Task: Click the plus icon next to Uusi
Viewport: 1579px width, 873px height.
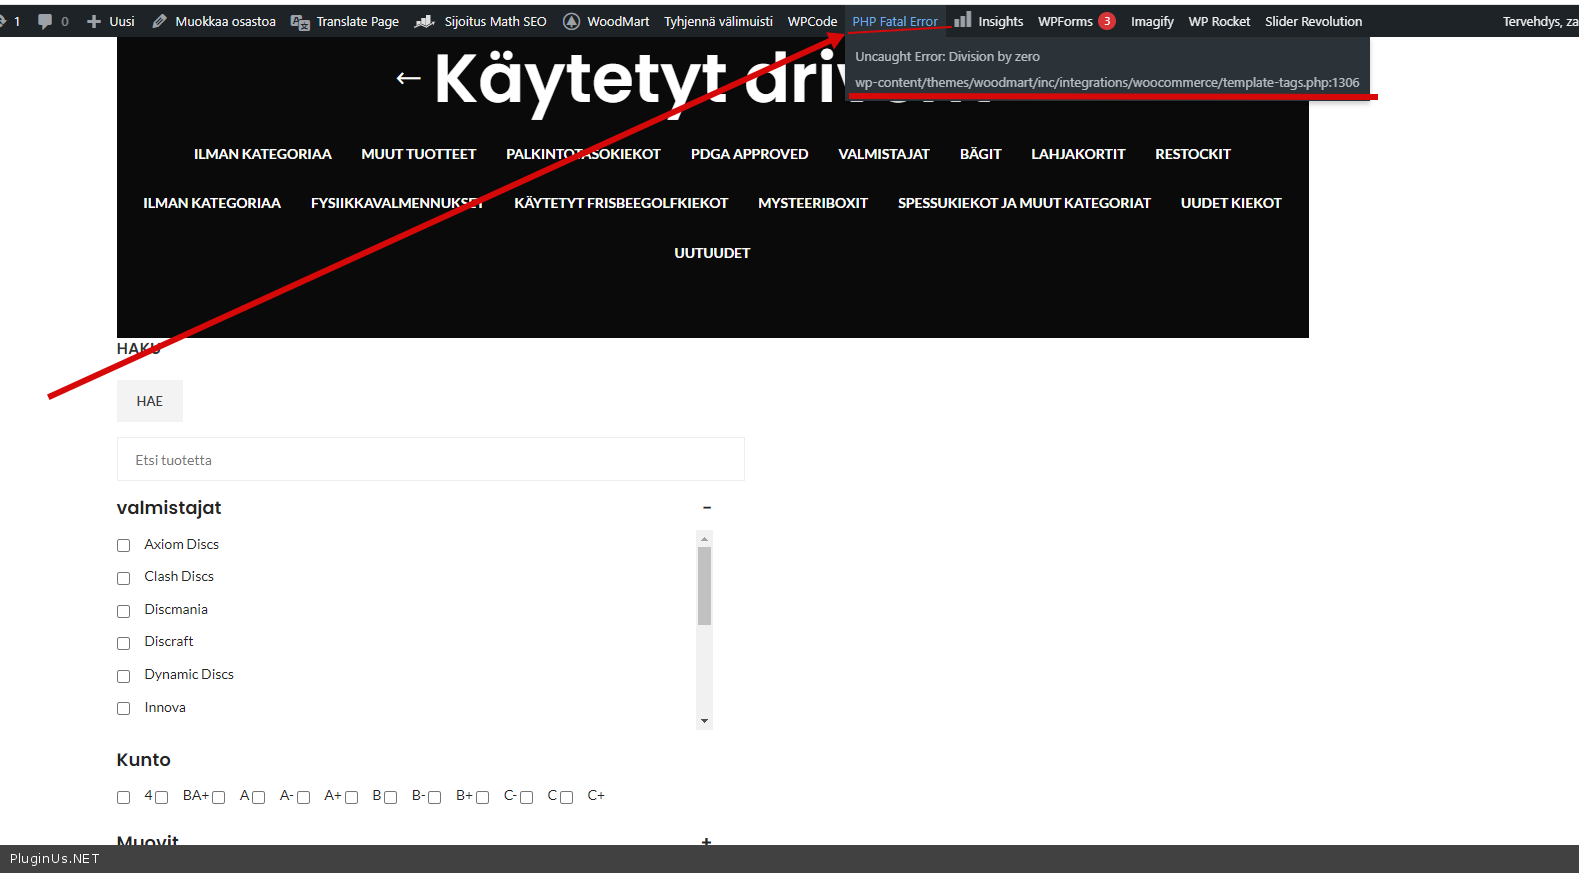Action: pos(94,21)
